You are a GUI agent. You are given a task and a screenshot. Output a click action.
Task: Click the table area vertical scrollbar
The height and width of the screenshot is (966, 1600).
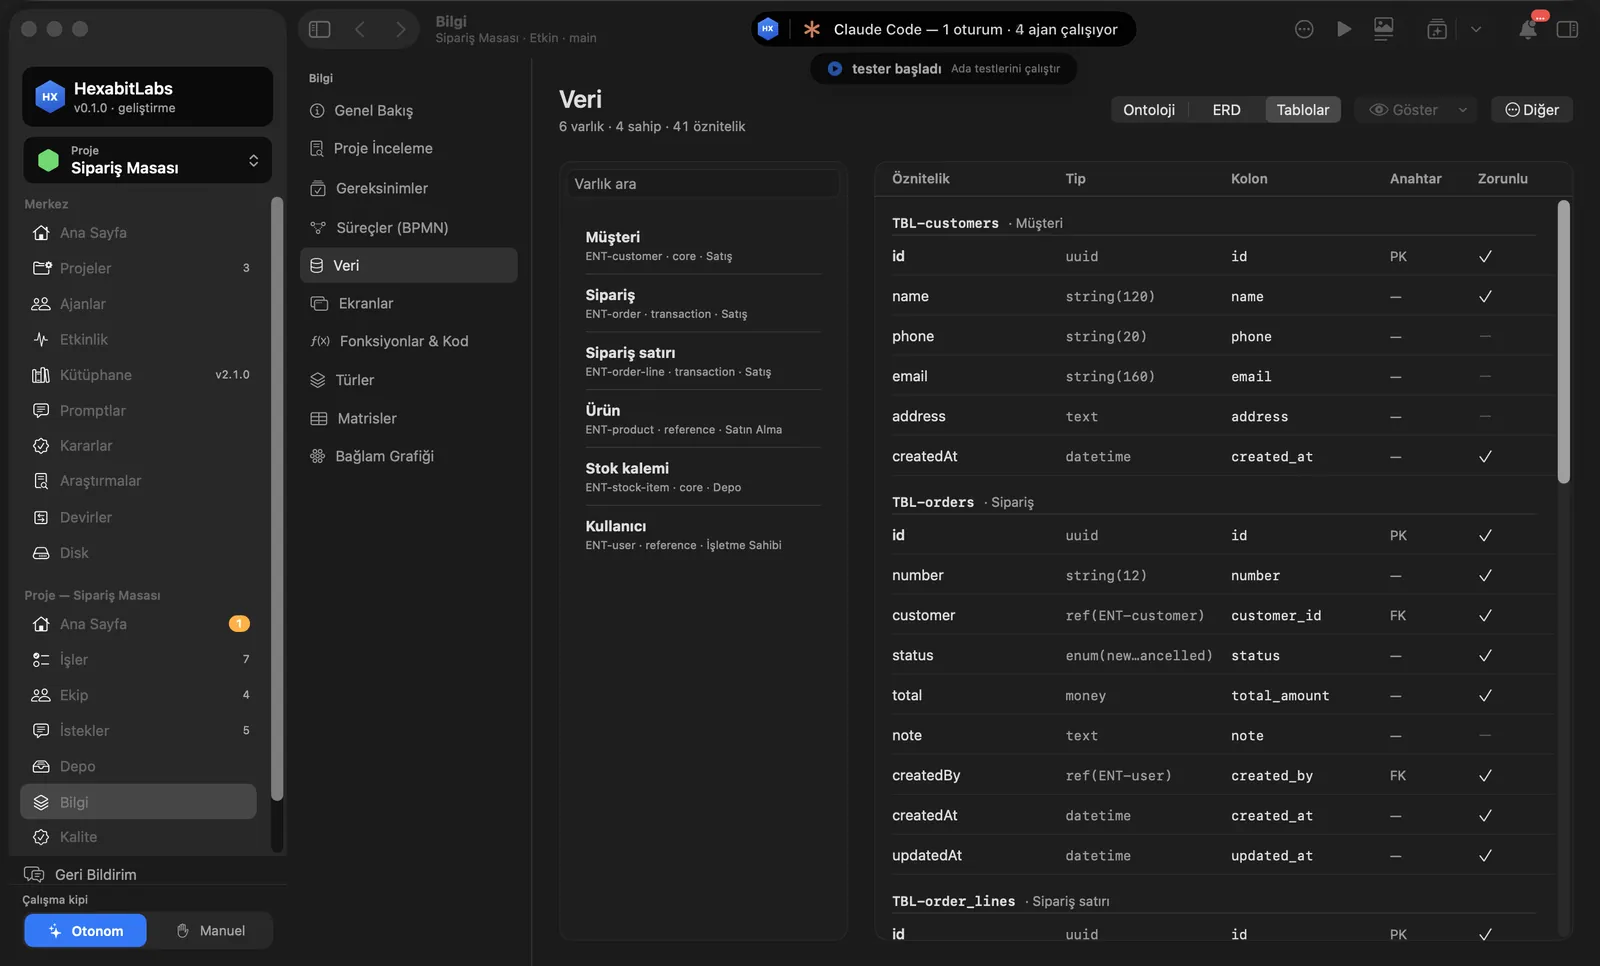point(1564,341)
